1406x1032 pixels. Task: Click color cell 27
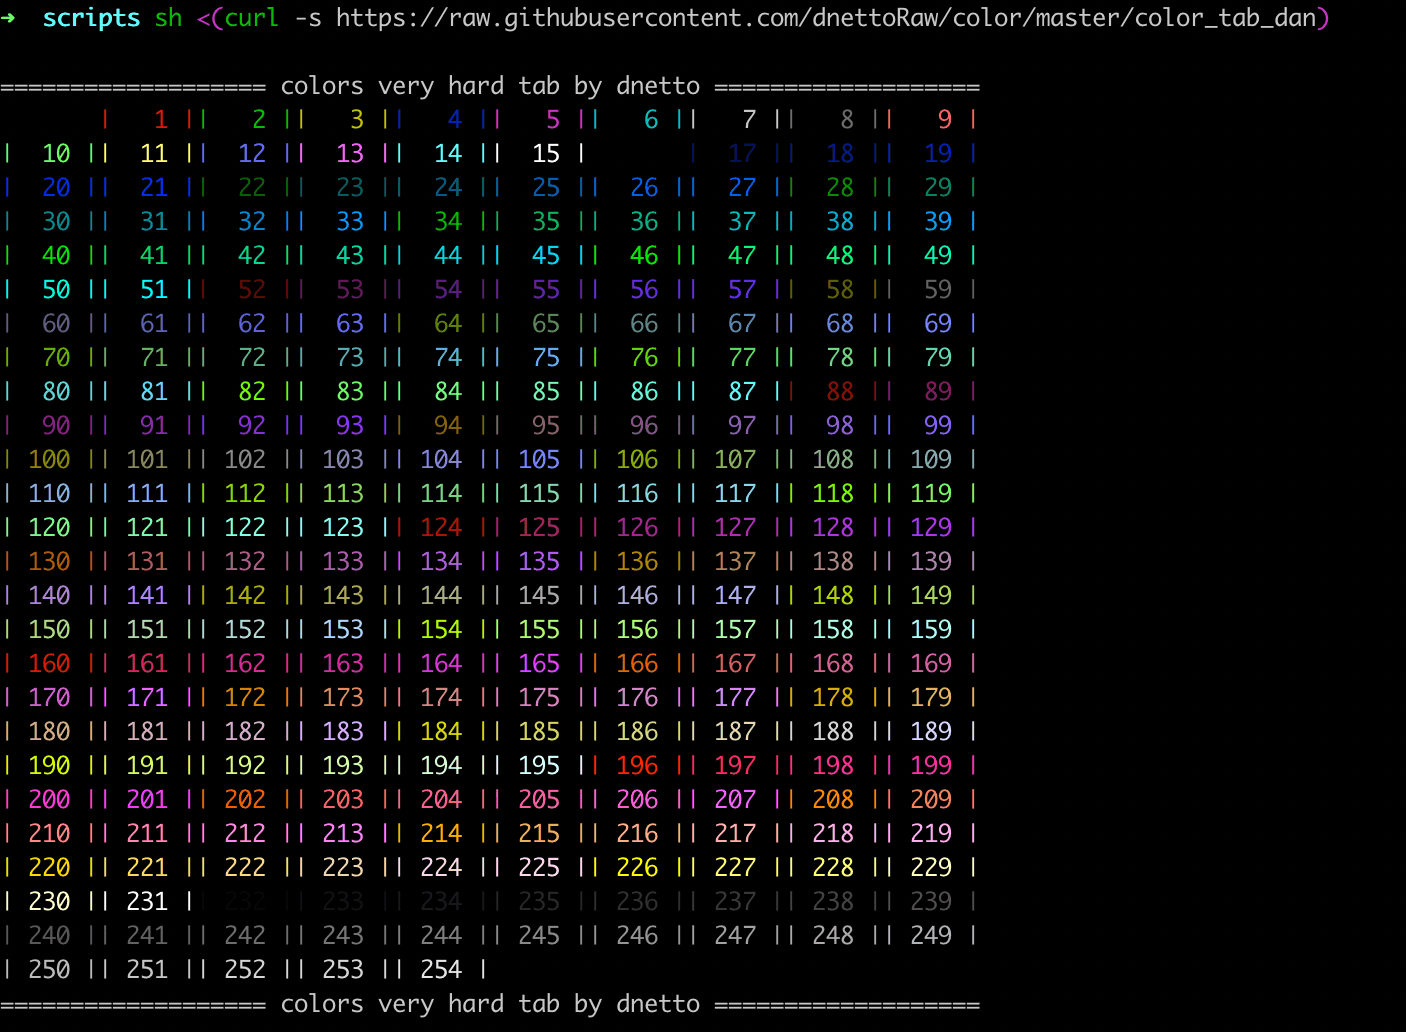pyautogui.click(x=742, y=188)
